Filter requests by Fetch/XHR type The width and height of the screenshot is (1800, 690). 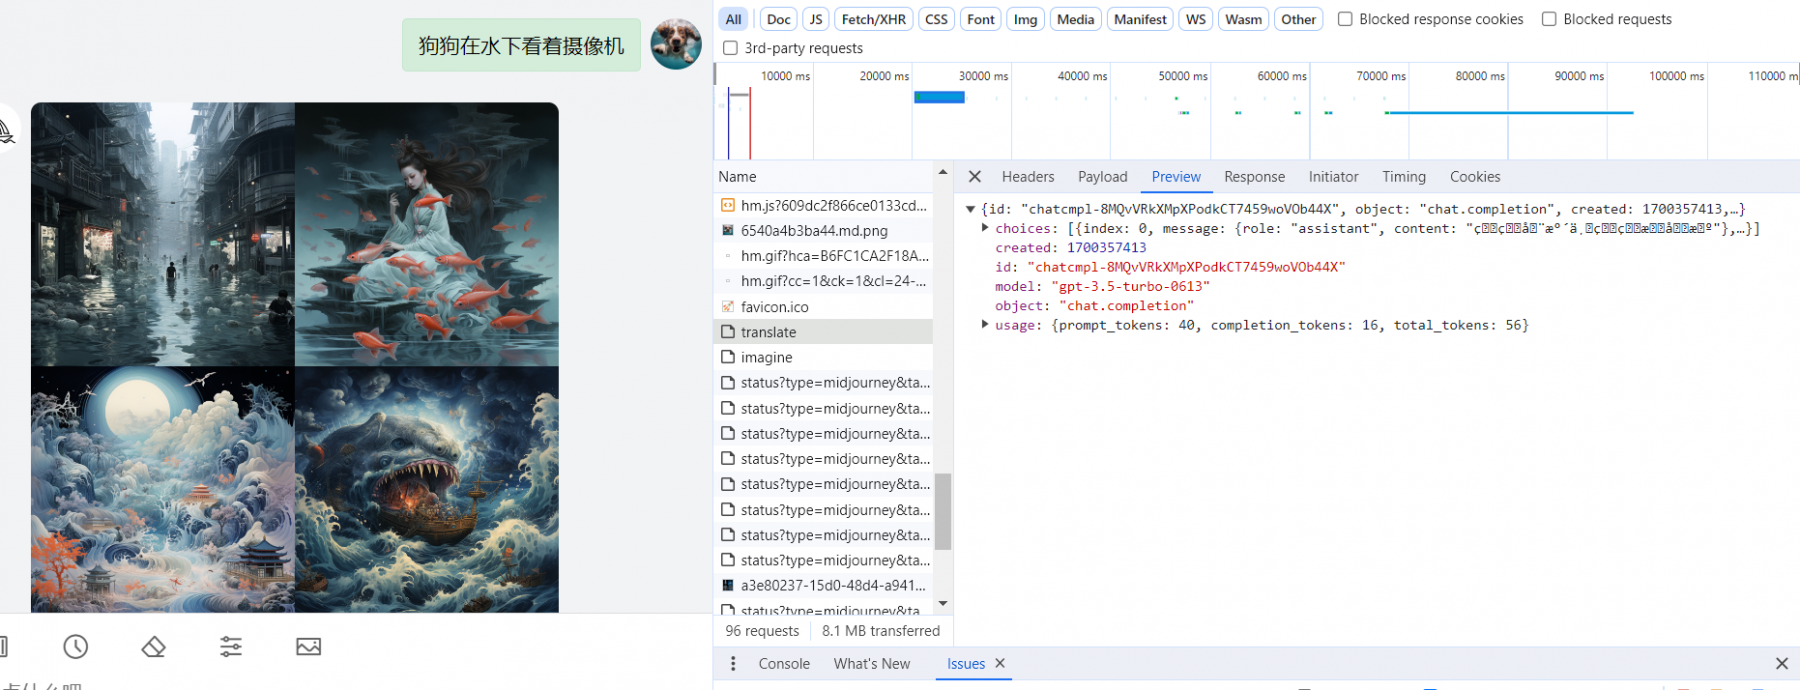874,19
